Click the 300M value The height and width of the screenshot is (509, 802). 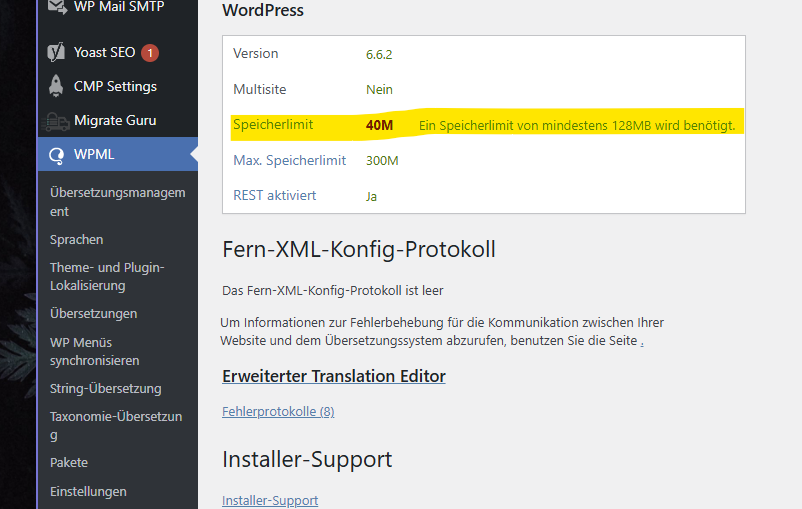click(382, 161)
